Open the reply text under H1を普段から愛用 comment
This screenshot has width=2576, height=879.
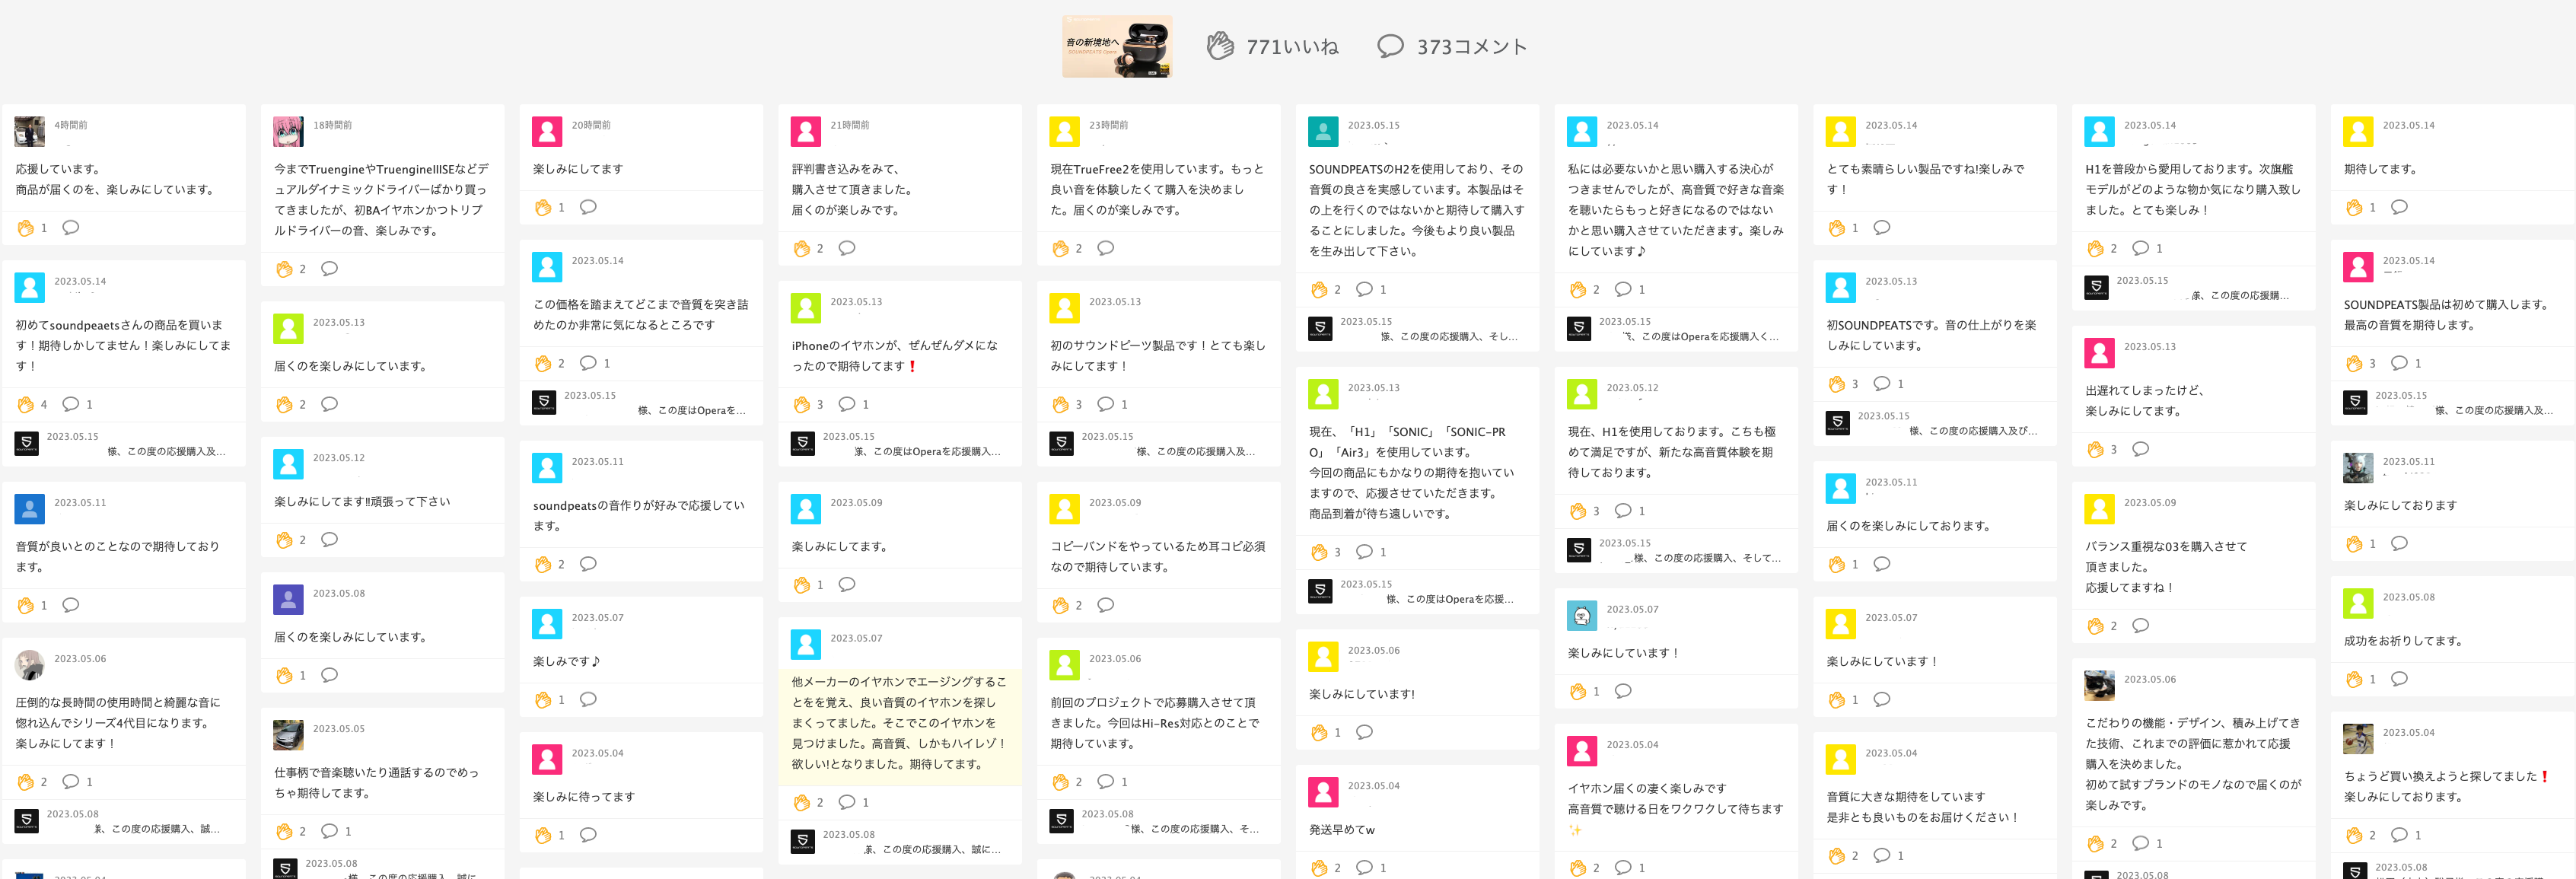(x=2238, y=295)
